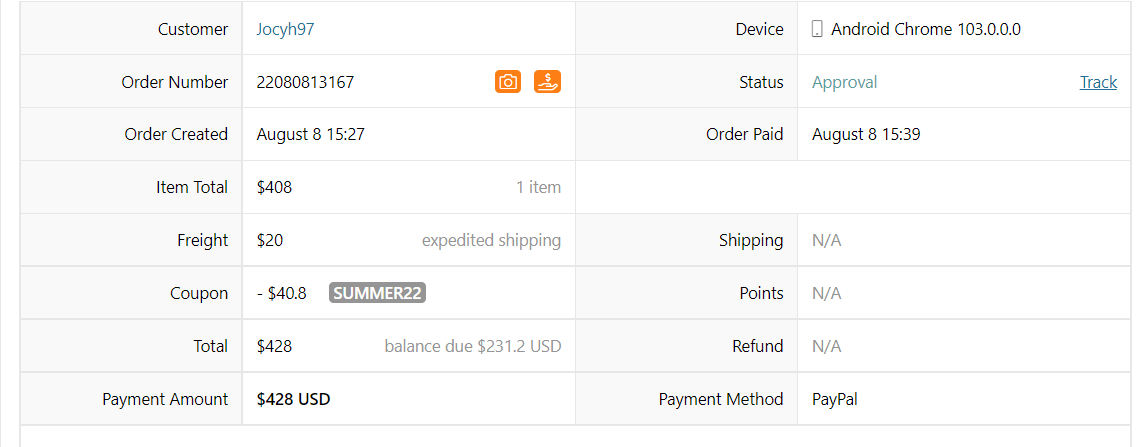Click the $428 USD payment amount
This screenshot has width=1139, height=447.
[293, 399]
